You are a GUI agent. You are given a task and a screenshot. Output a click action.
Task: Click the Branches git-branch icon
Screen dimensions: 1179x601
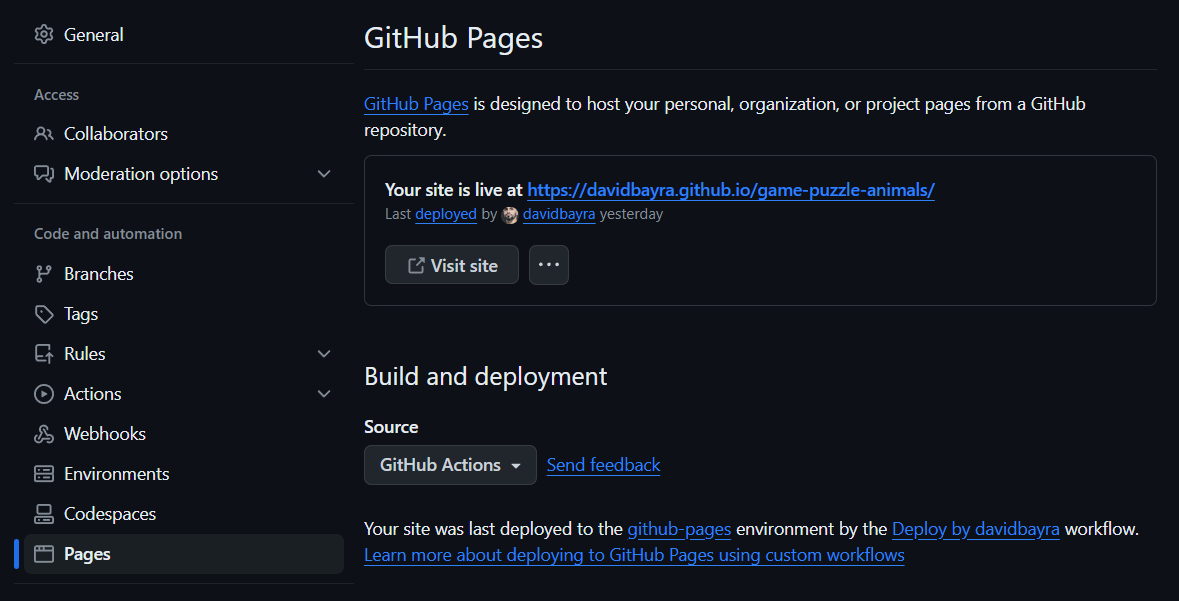(44, 274)
